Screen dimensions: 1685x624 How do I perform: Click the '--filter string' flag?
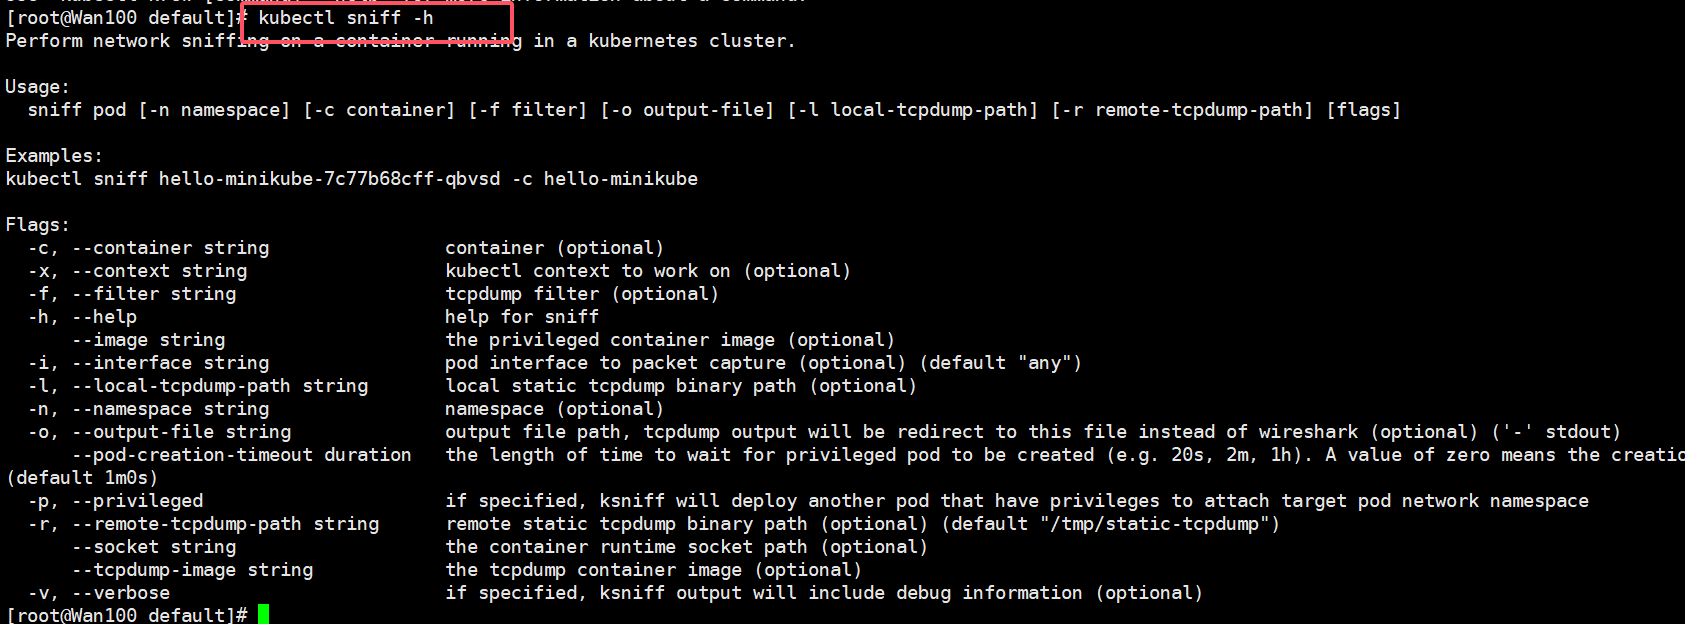pyautogui.click(x=154, y=294)
